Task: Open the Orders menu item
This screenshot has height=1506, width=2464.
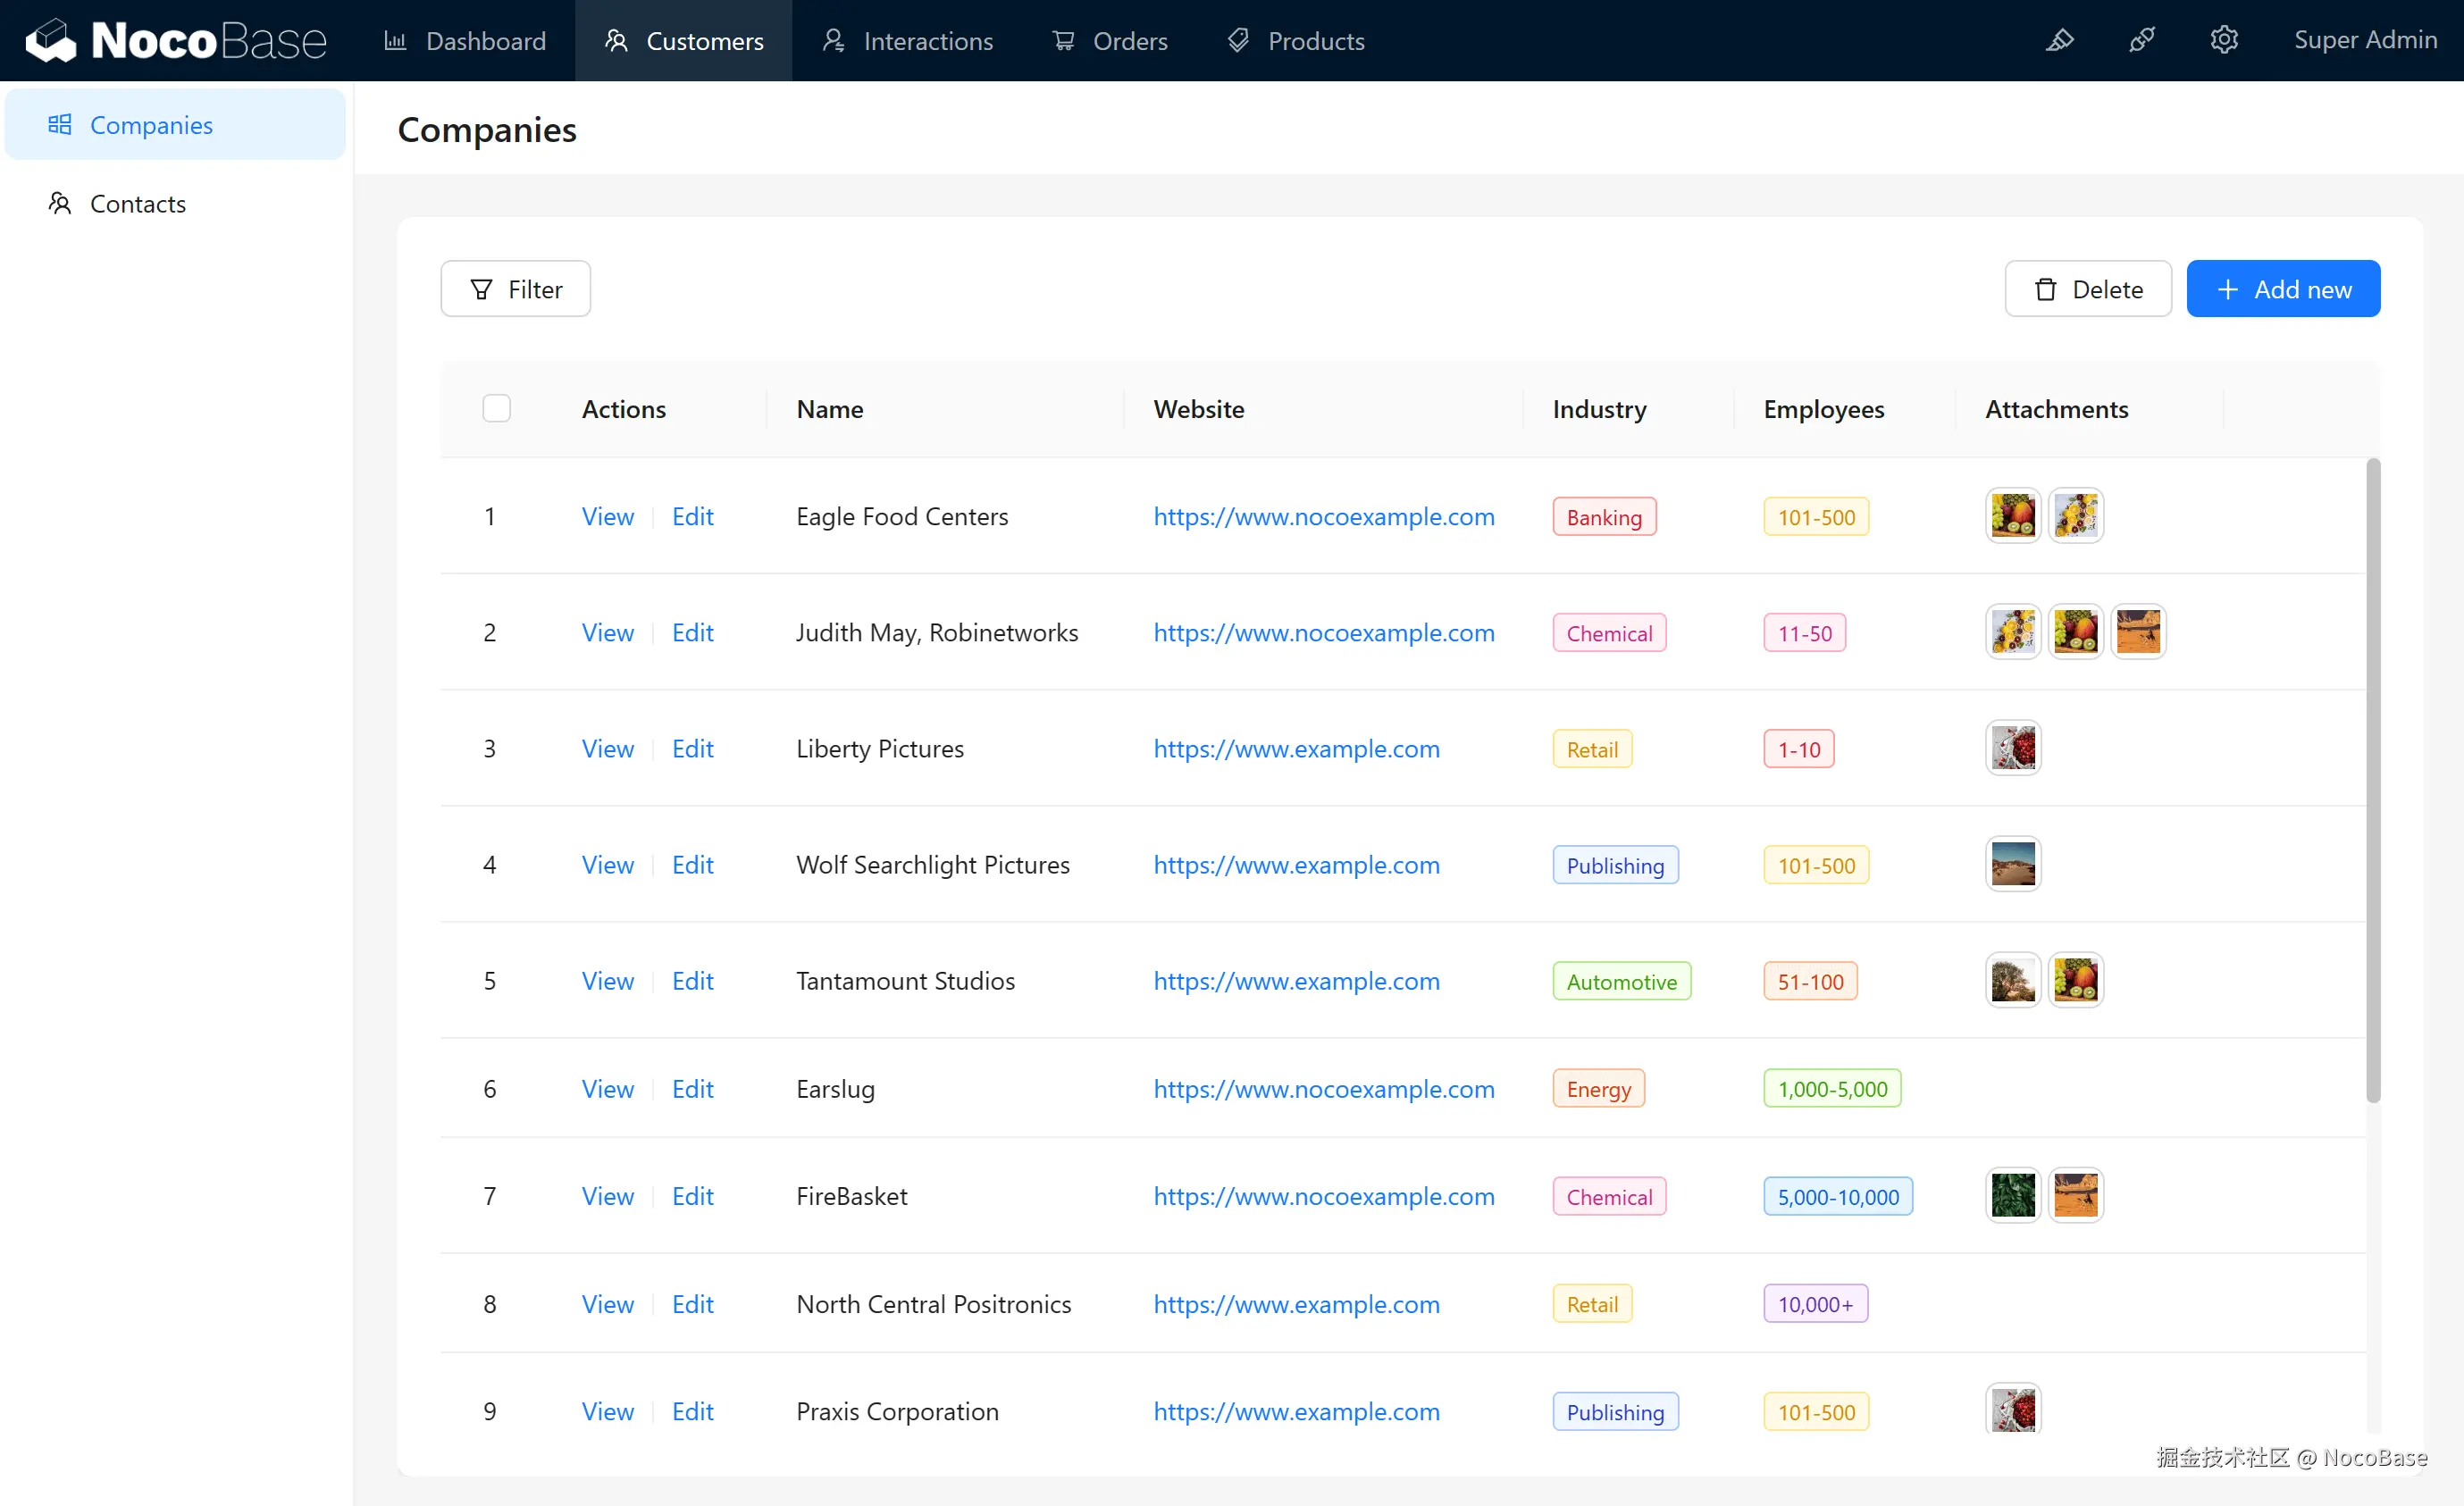Action: pos(1109,41)
